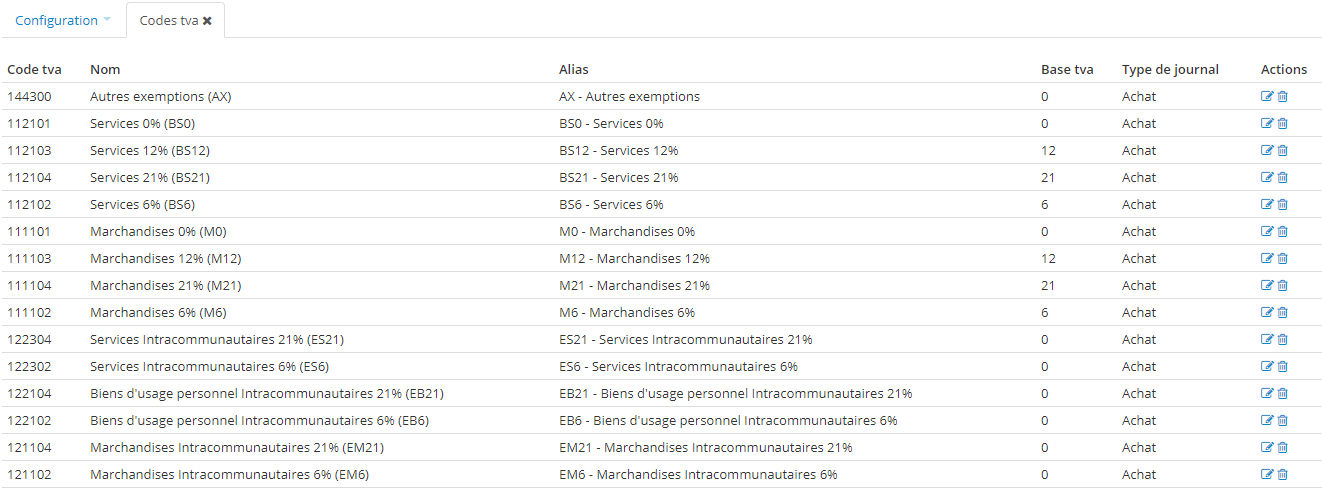Click the Alias column header
Image resolution: width=1322 pixels, height=495 pixels.
point(573,70)
